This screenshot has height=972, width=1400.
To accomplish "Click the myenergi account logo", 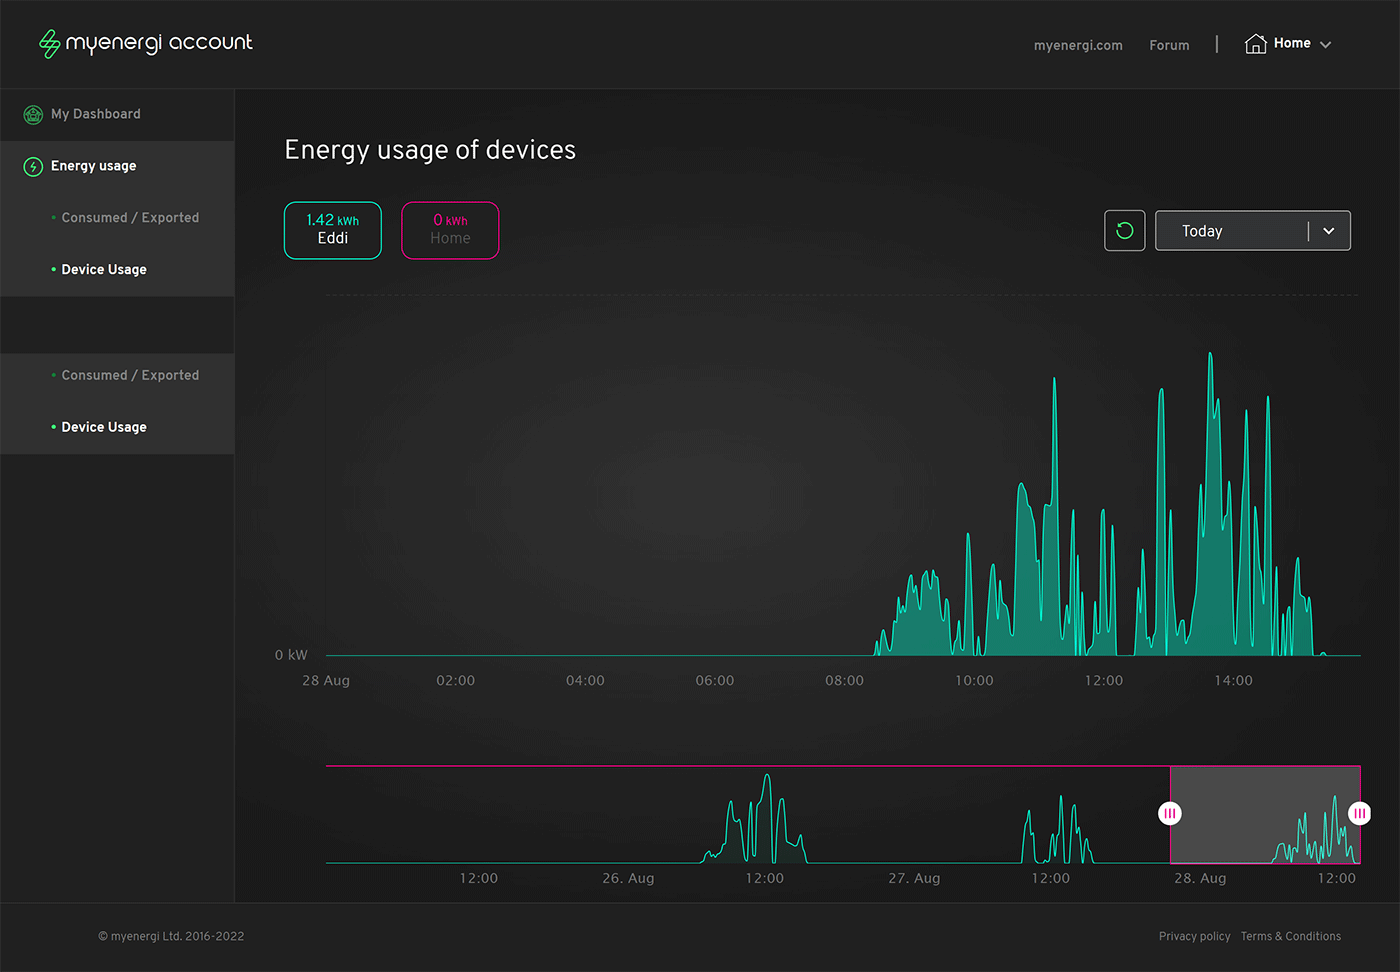I will (146, 43).
